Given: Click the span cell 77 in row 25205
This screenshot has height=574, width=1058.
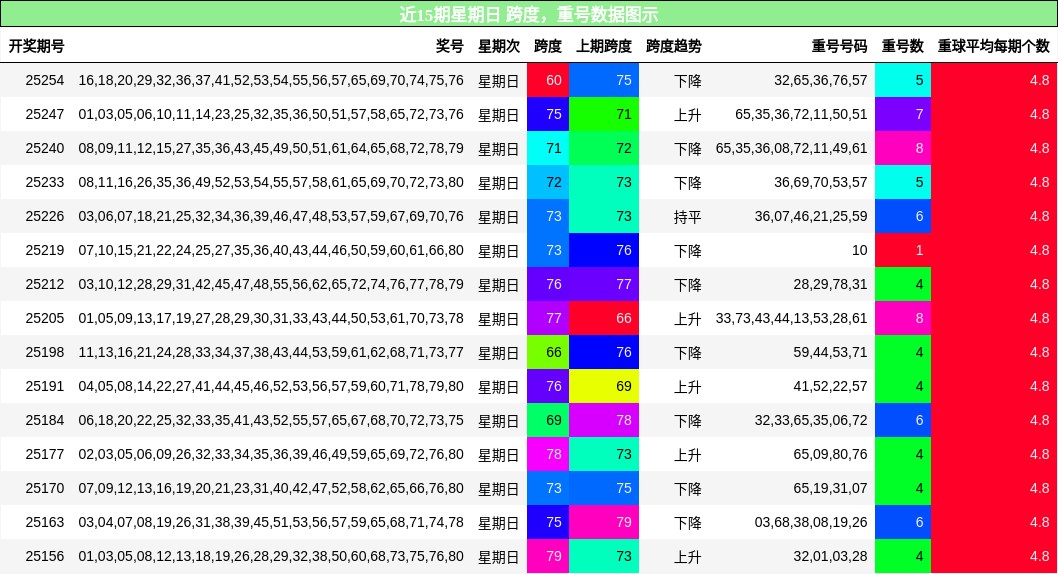Looking at the screenshot, I should click(548, 318).
